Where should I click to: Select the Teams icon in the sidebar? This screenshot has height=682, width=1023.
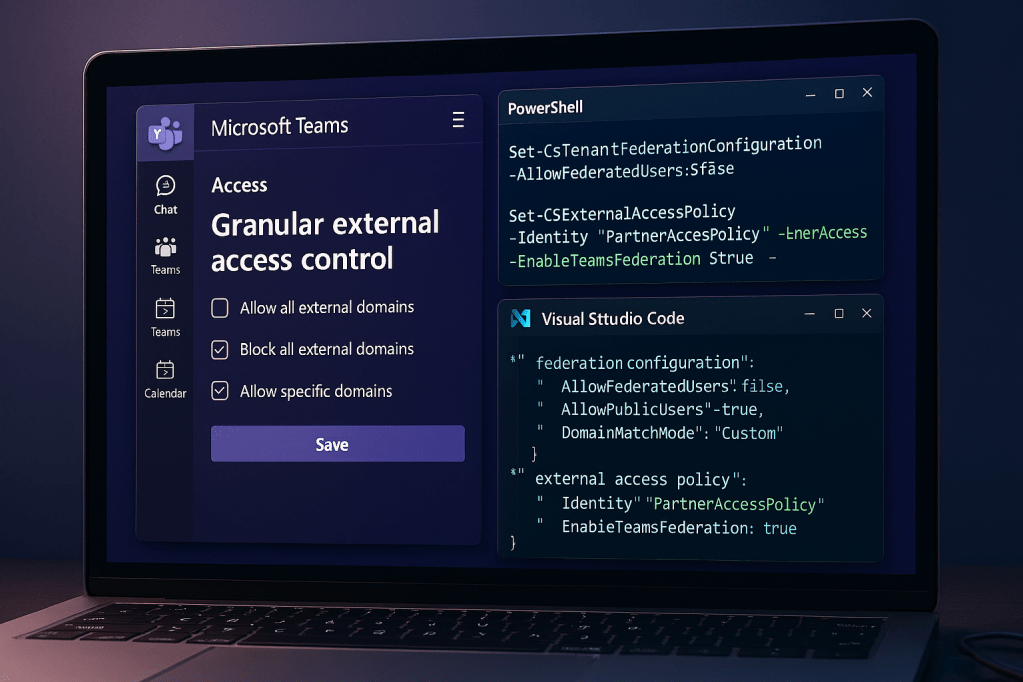click(x=164, y=253)
